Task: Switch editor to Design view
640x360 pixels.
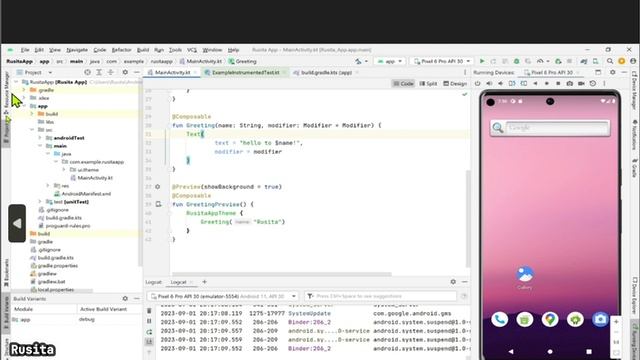Action: [455, 83]
